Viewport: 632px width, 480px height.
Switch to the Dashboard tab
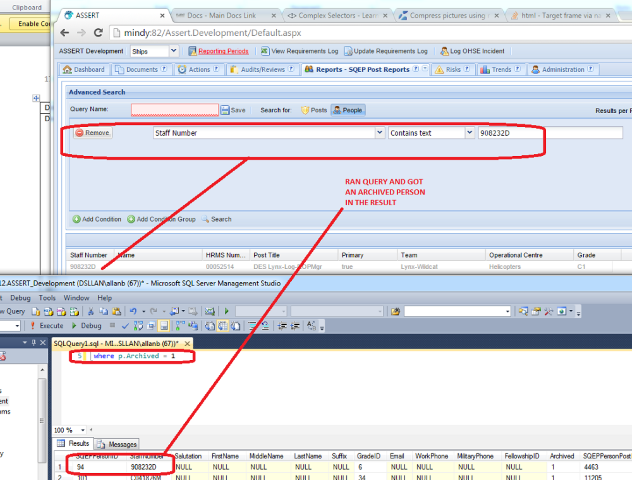tap(84, 70)
